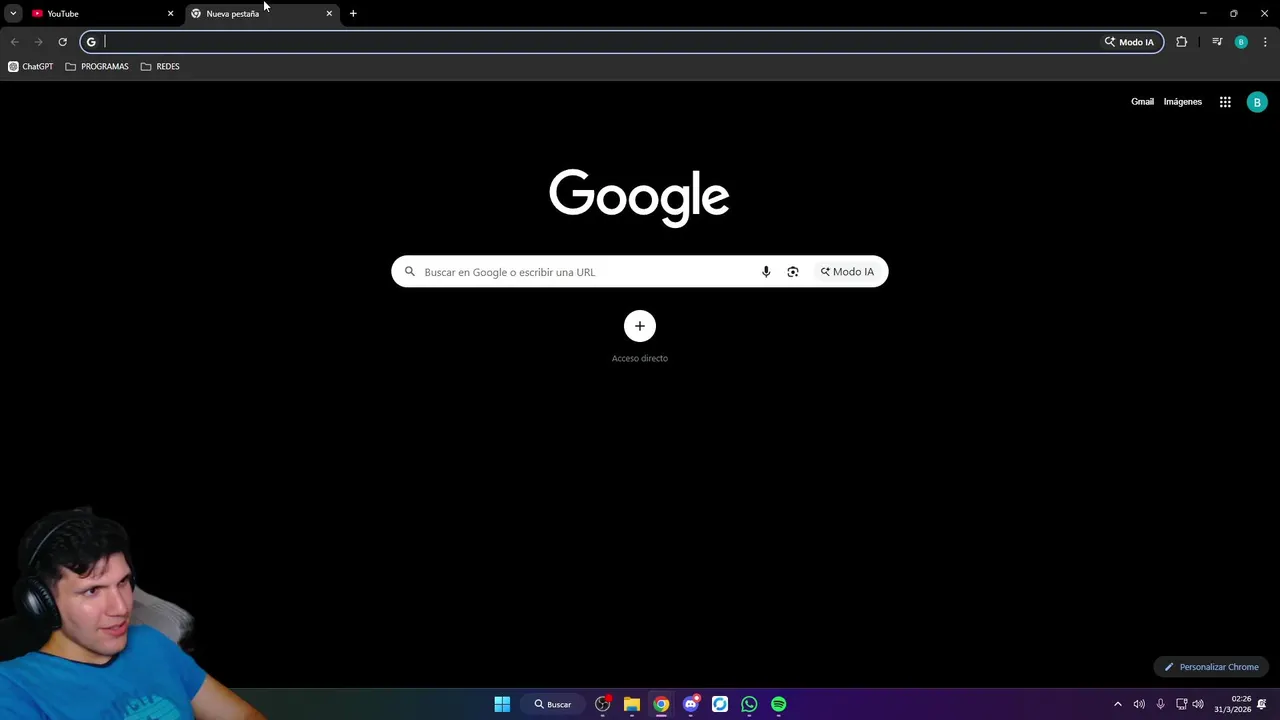Click Personalizar Chrome button

pos(1211,667)
